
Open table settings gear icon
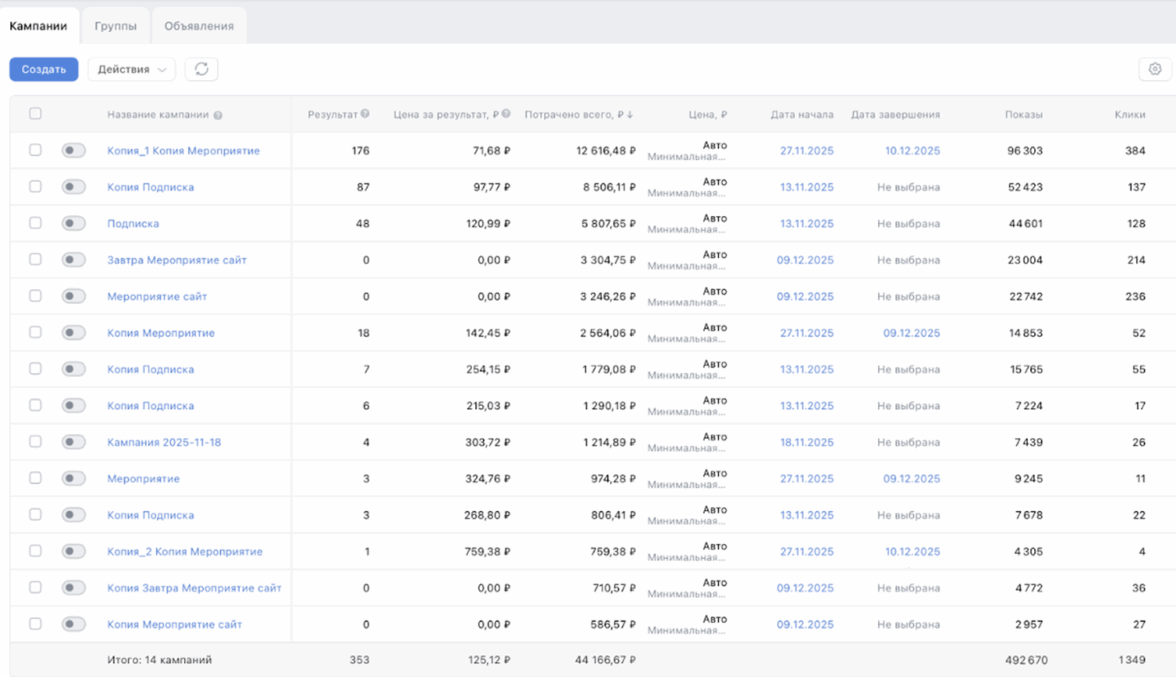pos(1155,69)
